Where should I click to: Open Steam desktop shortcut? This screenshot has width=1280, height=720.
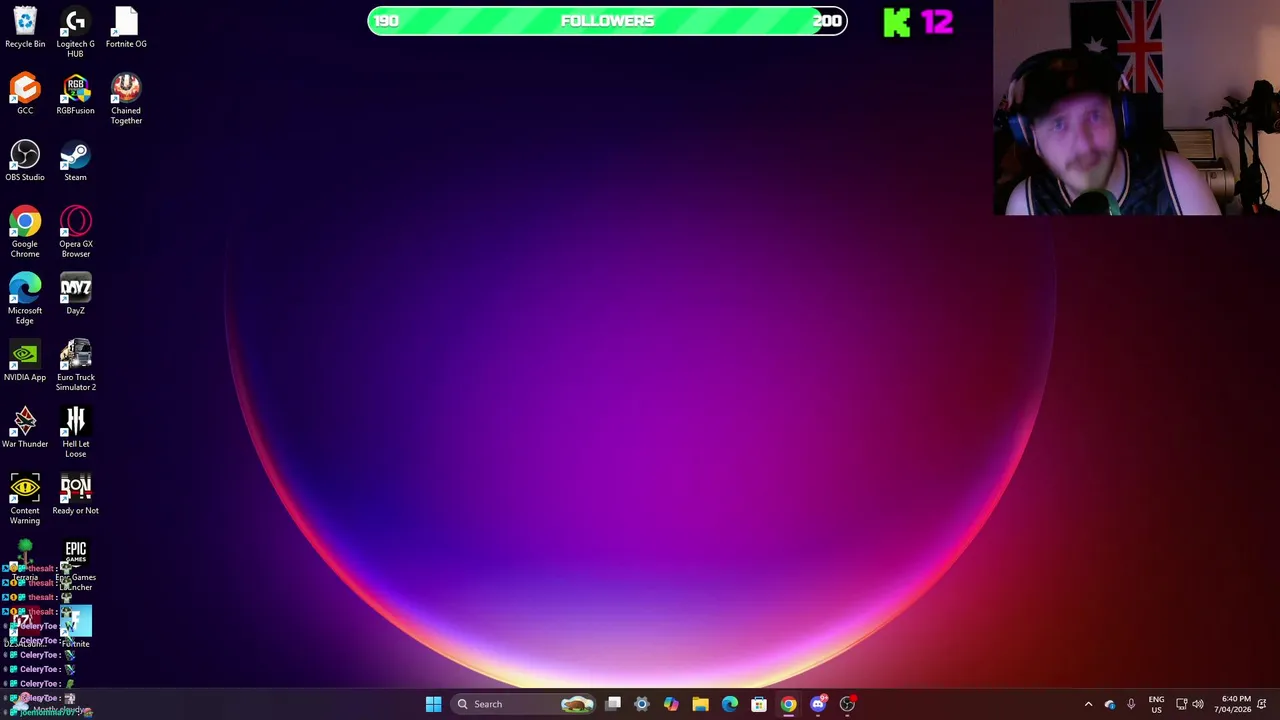point(75,161)
